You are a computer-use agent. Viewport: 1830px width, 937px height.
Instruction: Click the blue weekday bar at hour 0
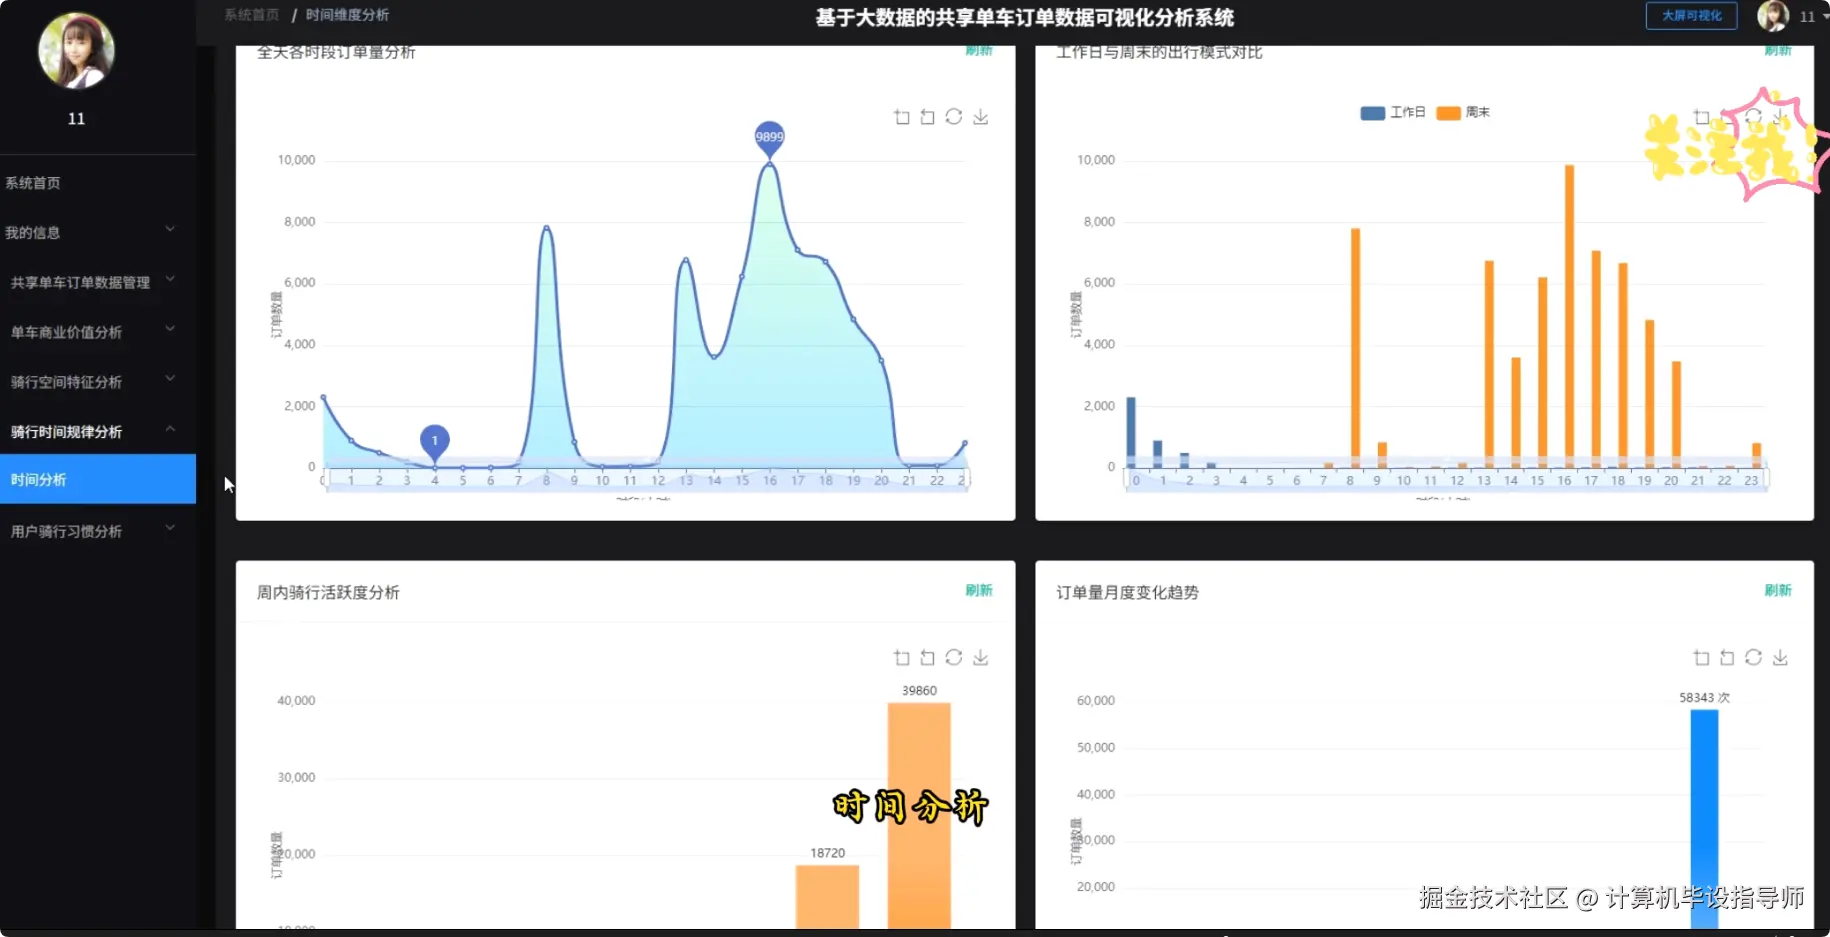[1131, 432]
